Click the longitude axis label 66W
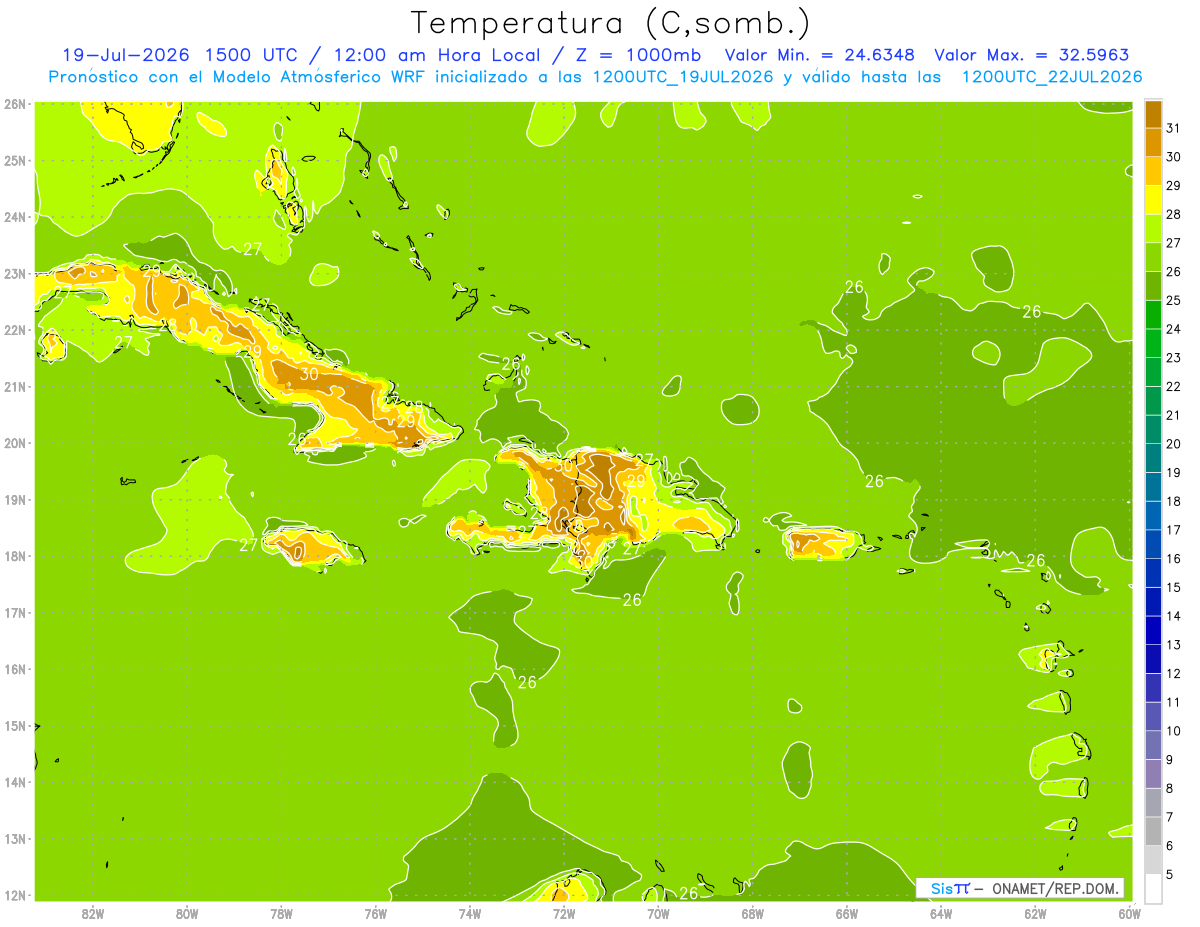The height and width of the screenshot is (927, 1200). pos(847,912)
